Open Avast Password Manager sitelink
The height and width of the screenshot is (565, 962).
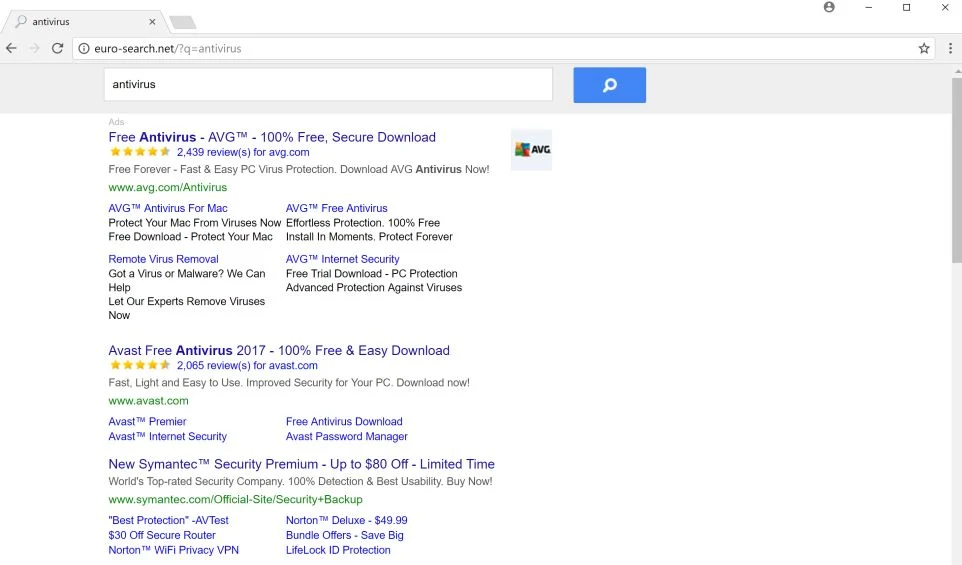click(x=347, y=436)
